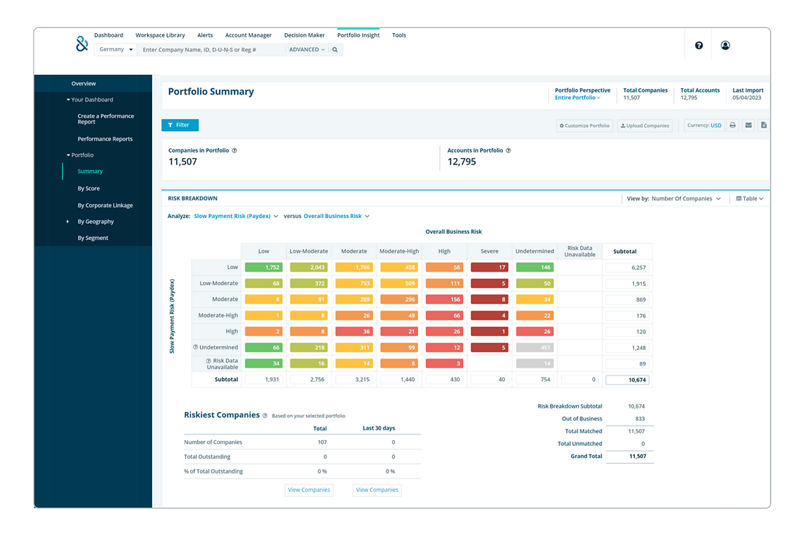This screenshot has height=533, width=800.
Task: Open the Table view selector
Action: tap(748, 198)
